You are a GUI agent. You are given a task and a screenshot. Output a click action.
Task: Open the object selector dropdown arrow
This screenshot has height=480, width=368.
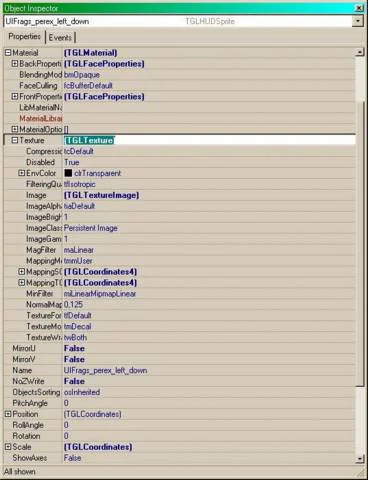click(358, 21)
